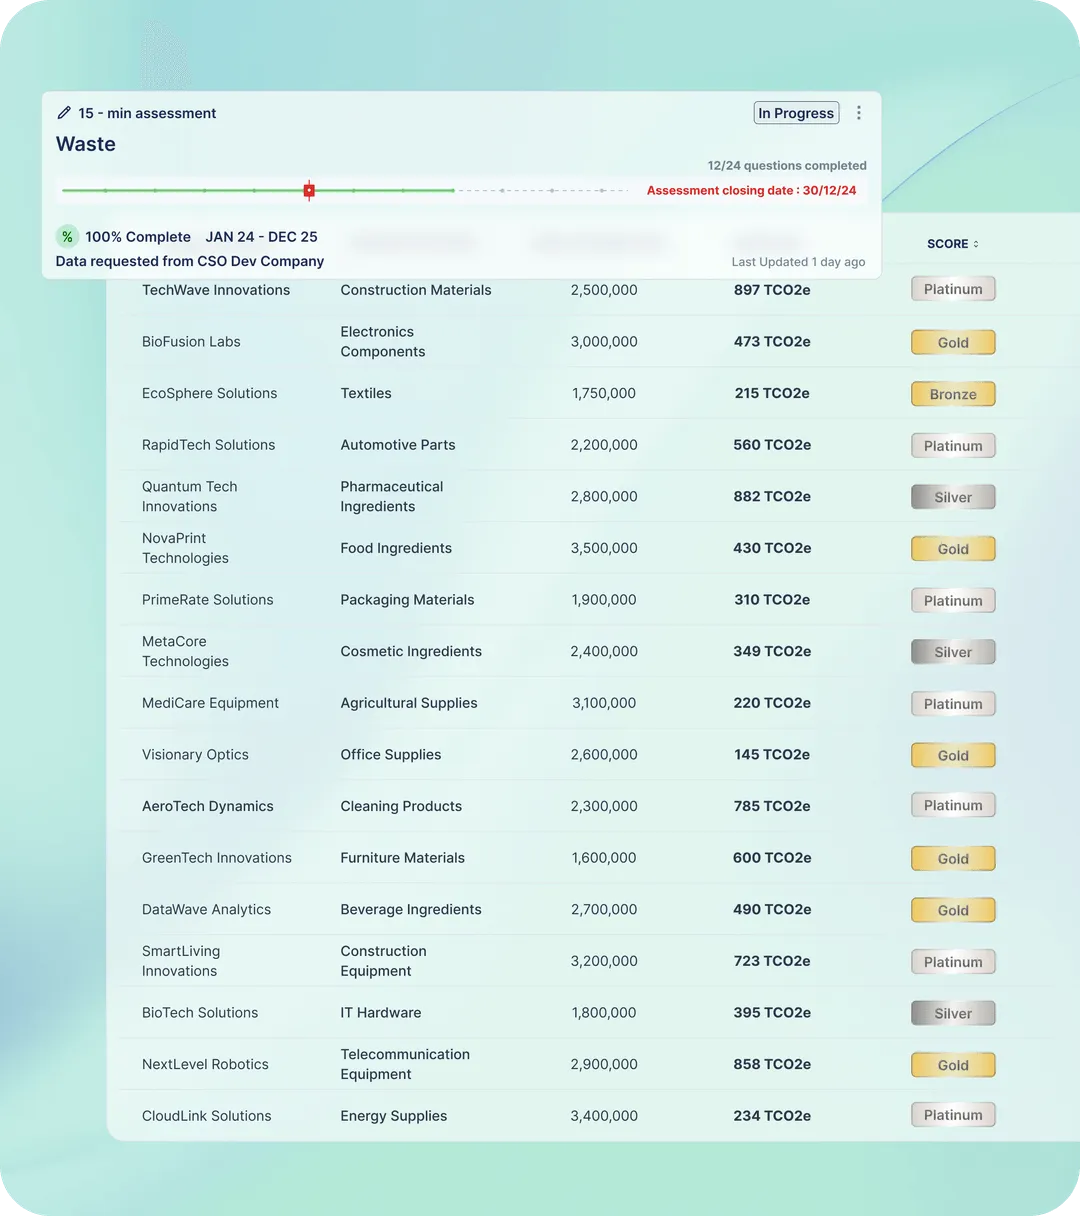Sort the table by SCORE column
The height and width of the screenshot is (1216, 1080).
[945, 243]
